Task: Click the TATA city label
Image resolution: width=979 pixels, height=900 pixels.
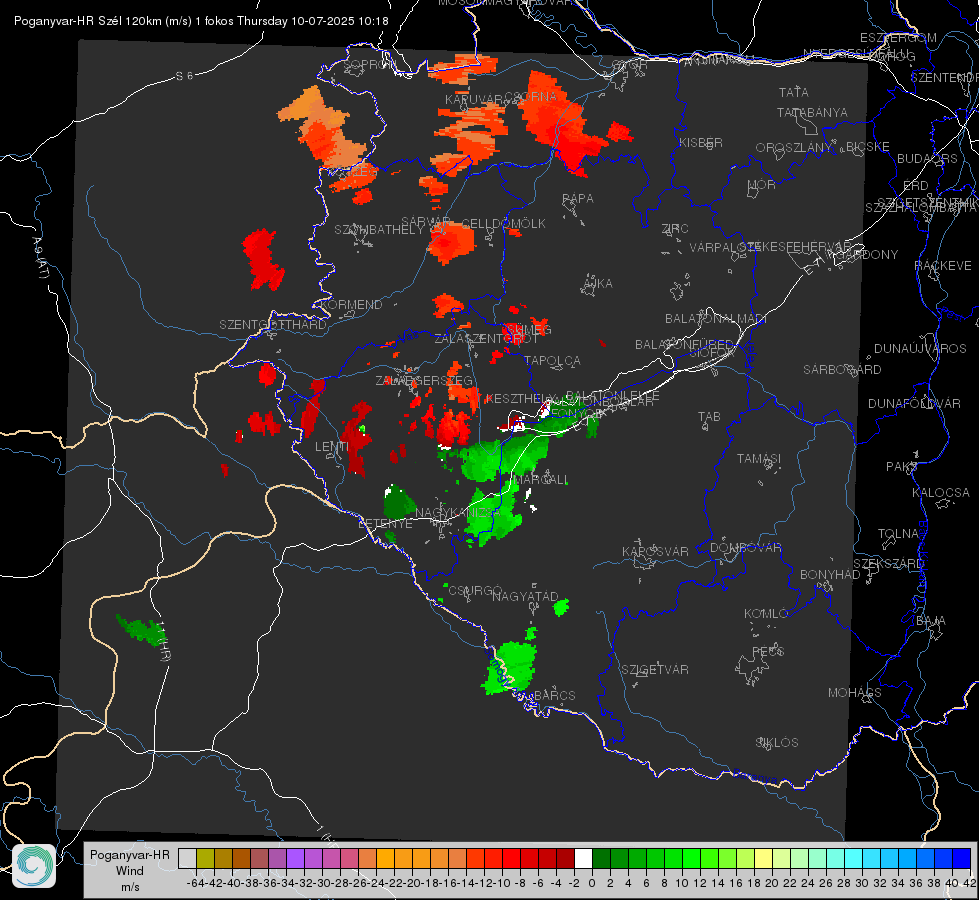Action: click(x=794, y=92)
